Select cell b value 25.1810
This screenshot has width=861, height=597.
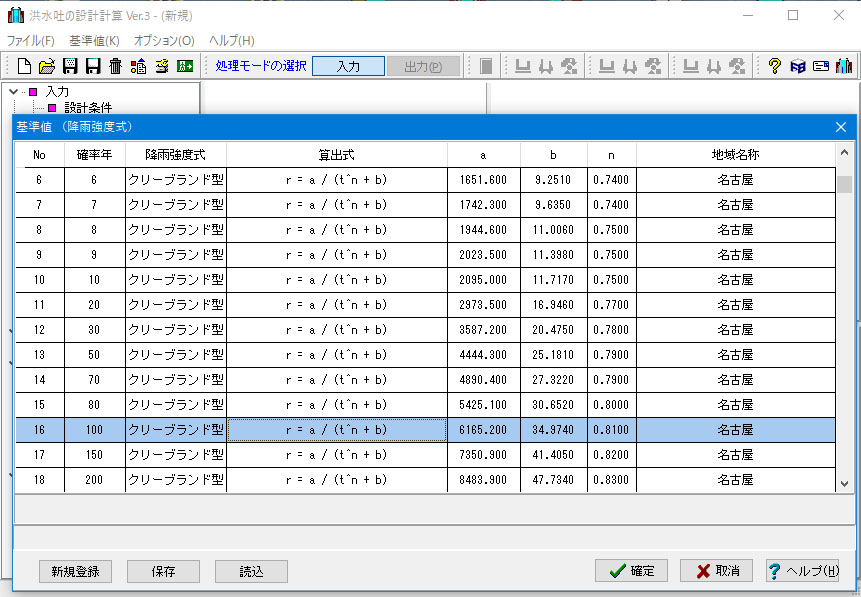(x=553, y=355)
